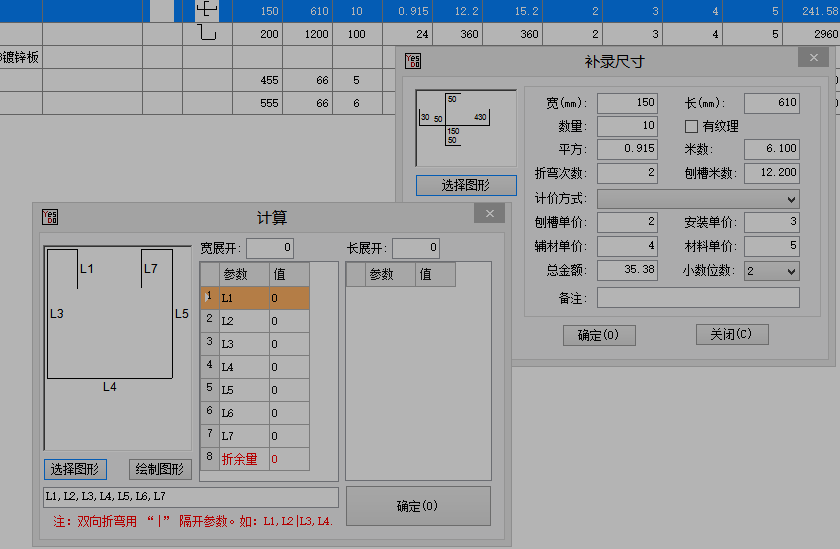Click the YesDo icon in 计算 title bar

point(50,217)
